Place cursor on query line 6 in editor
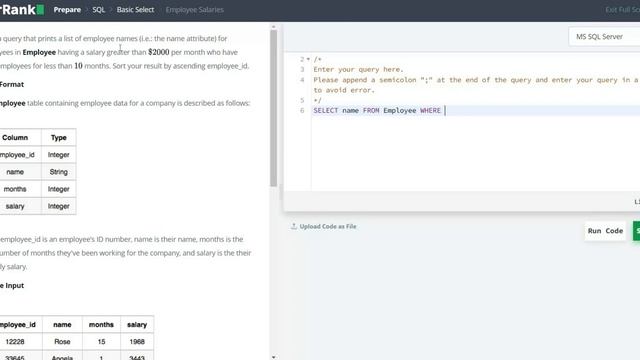This screenshot has width=640, height=360. point(476,111)
